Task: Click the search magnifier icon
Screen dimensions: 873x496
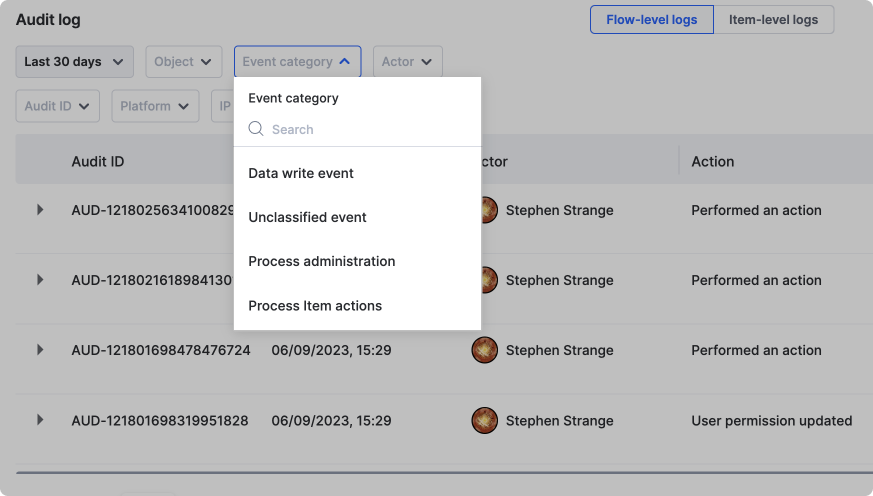Action: [x=256, y=129]
